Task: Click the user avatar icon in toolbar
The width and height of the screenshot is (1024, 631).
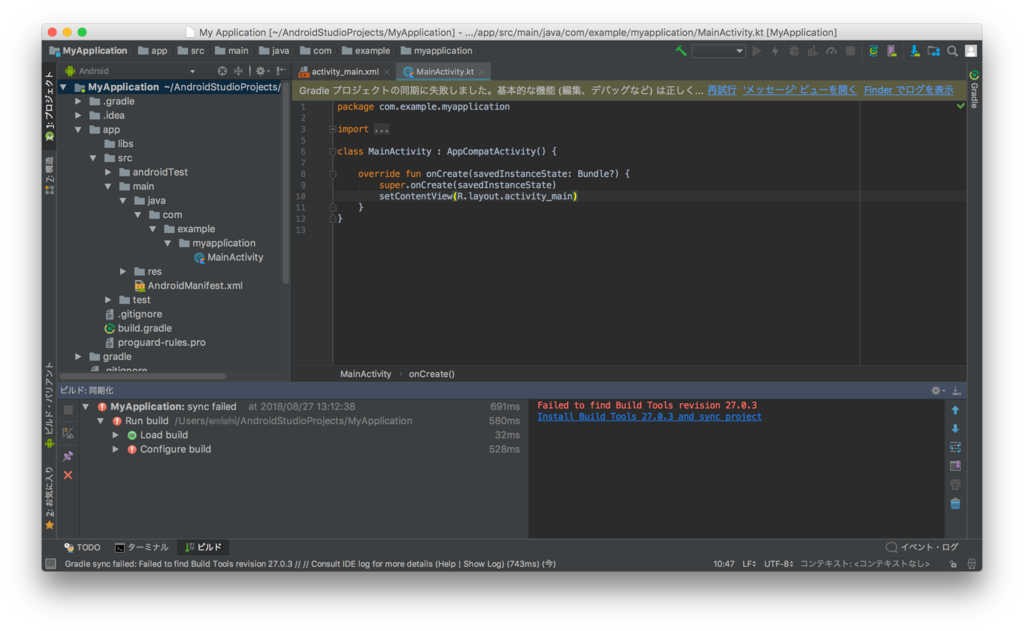Action: [971, 51]
